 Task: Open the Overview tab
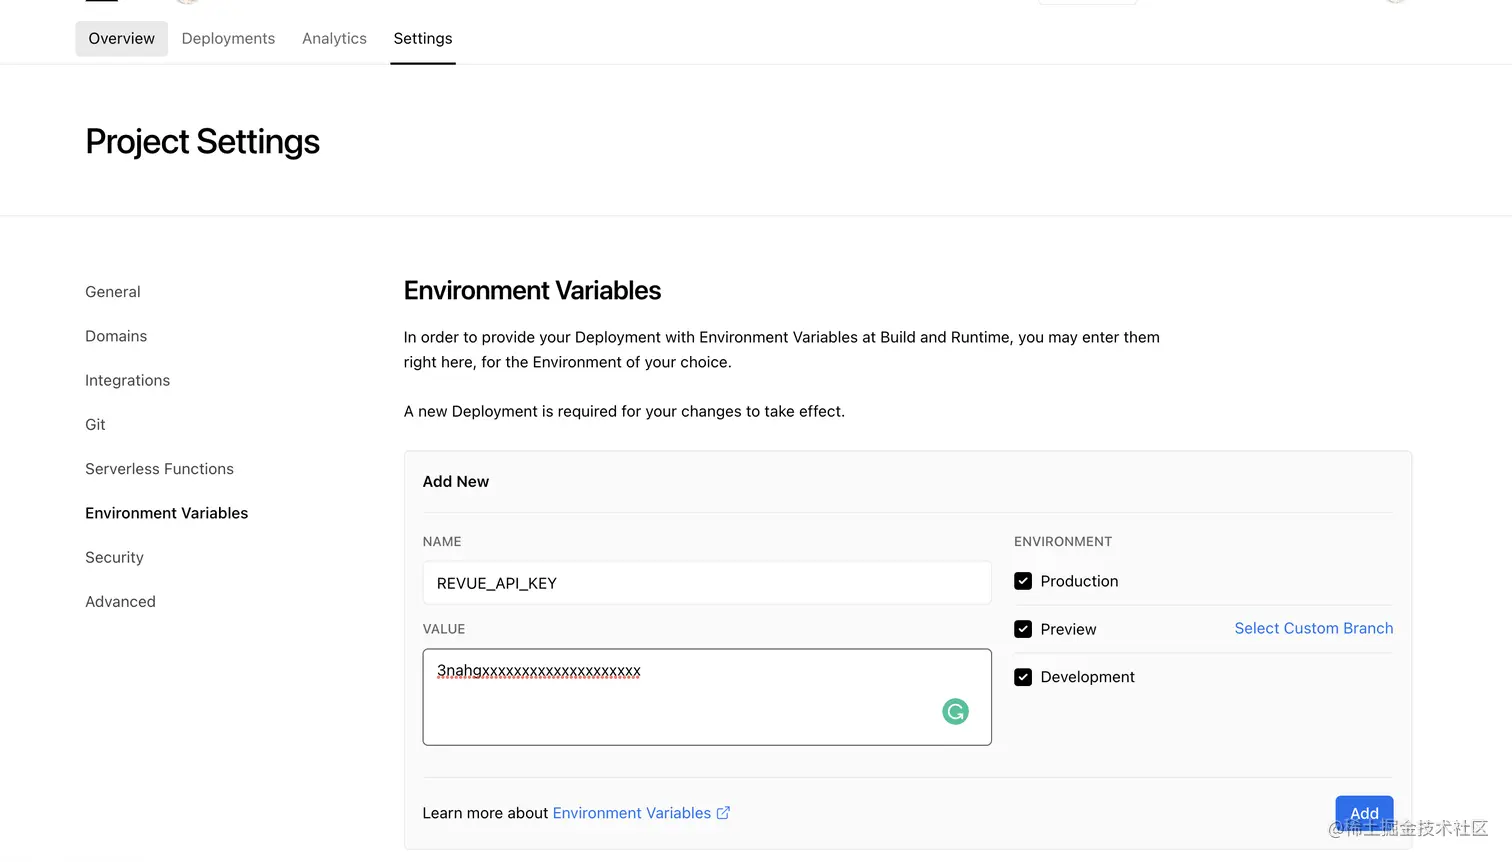[121, 38]
